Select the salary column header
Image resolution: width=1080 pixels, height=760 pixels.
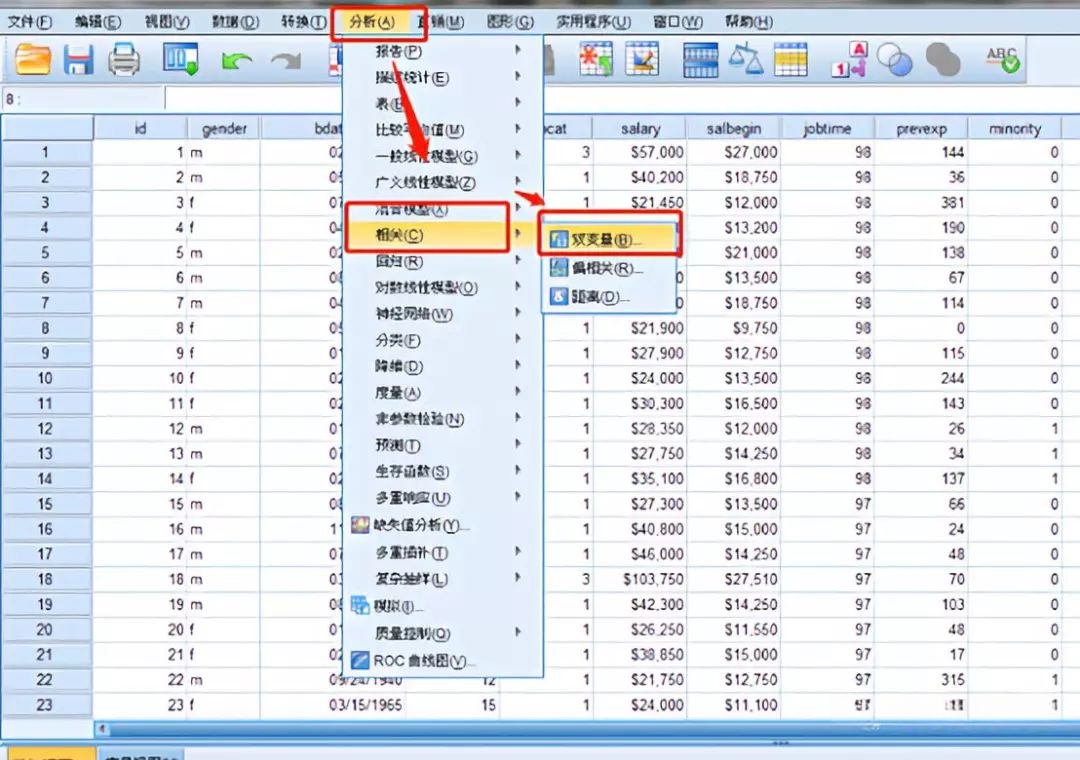(640, 128)
